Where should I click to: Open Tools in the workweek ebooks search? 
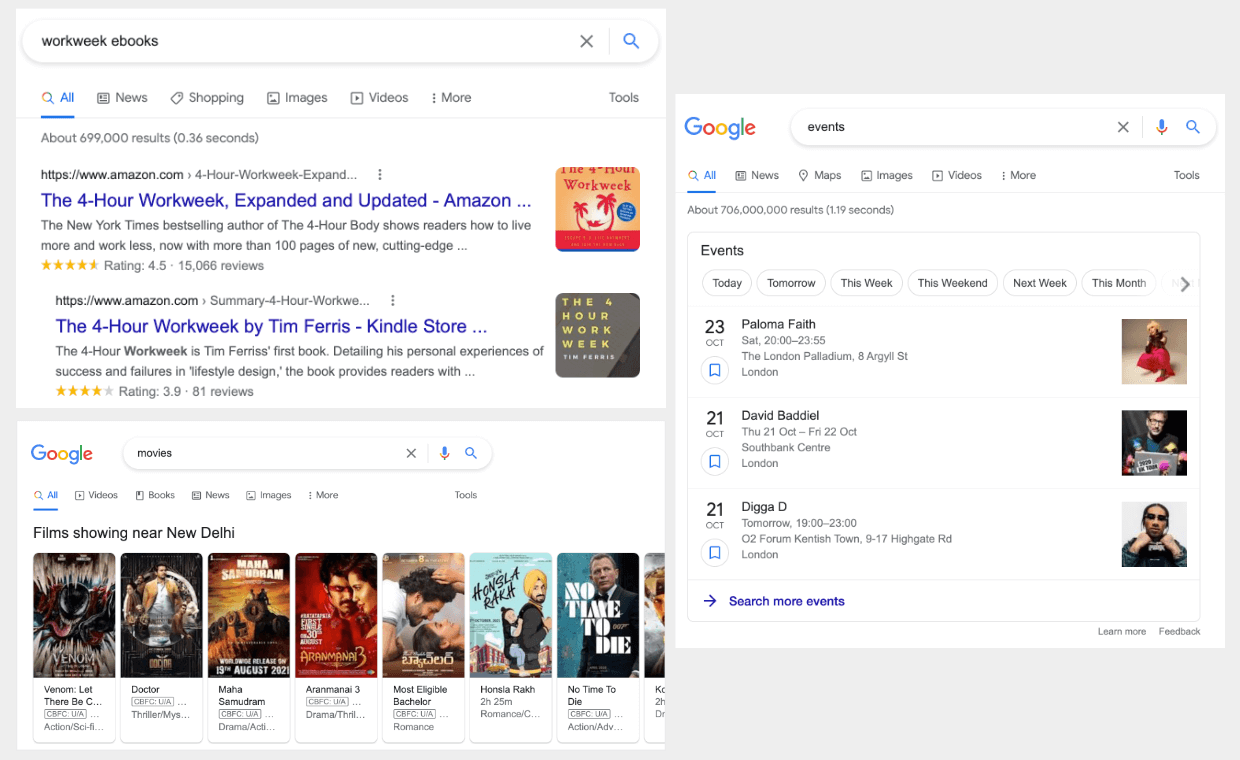coord(624,98)
